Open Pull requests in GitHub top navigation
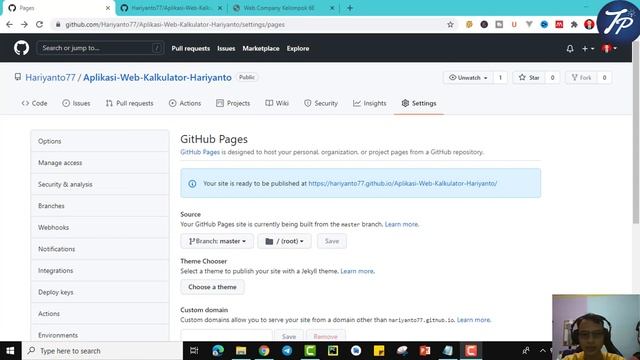 [191, 48]
